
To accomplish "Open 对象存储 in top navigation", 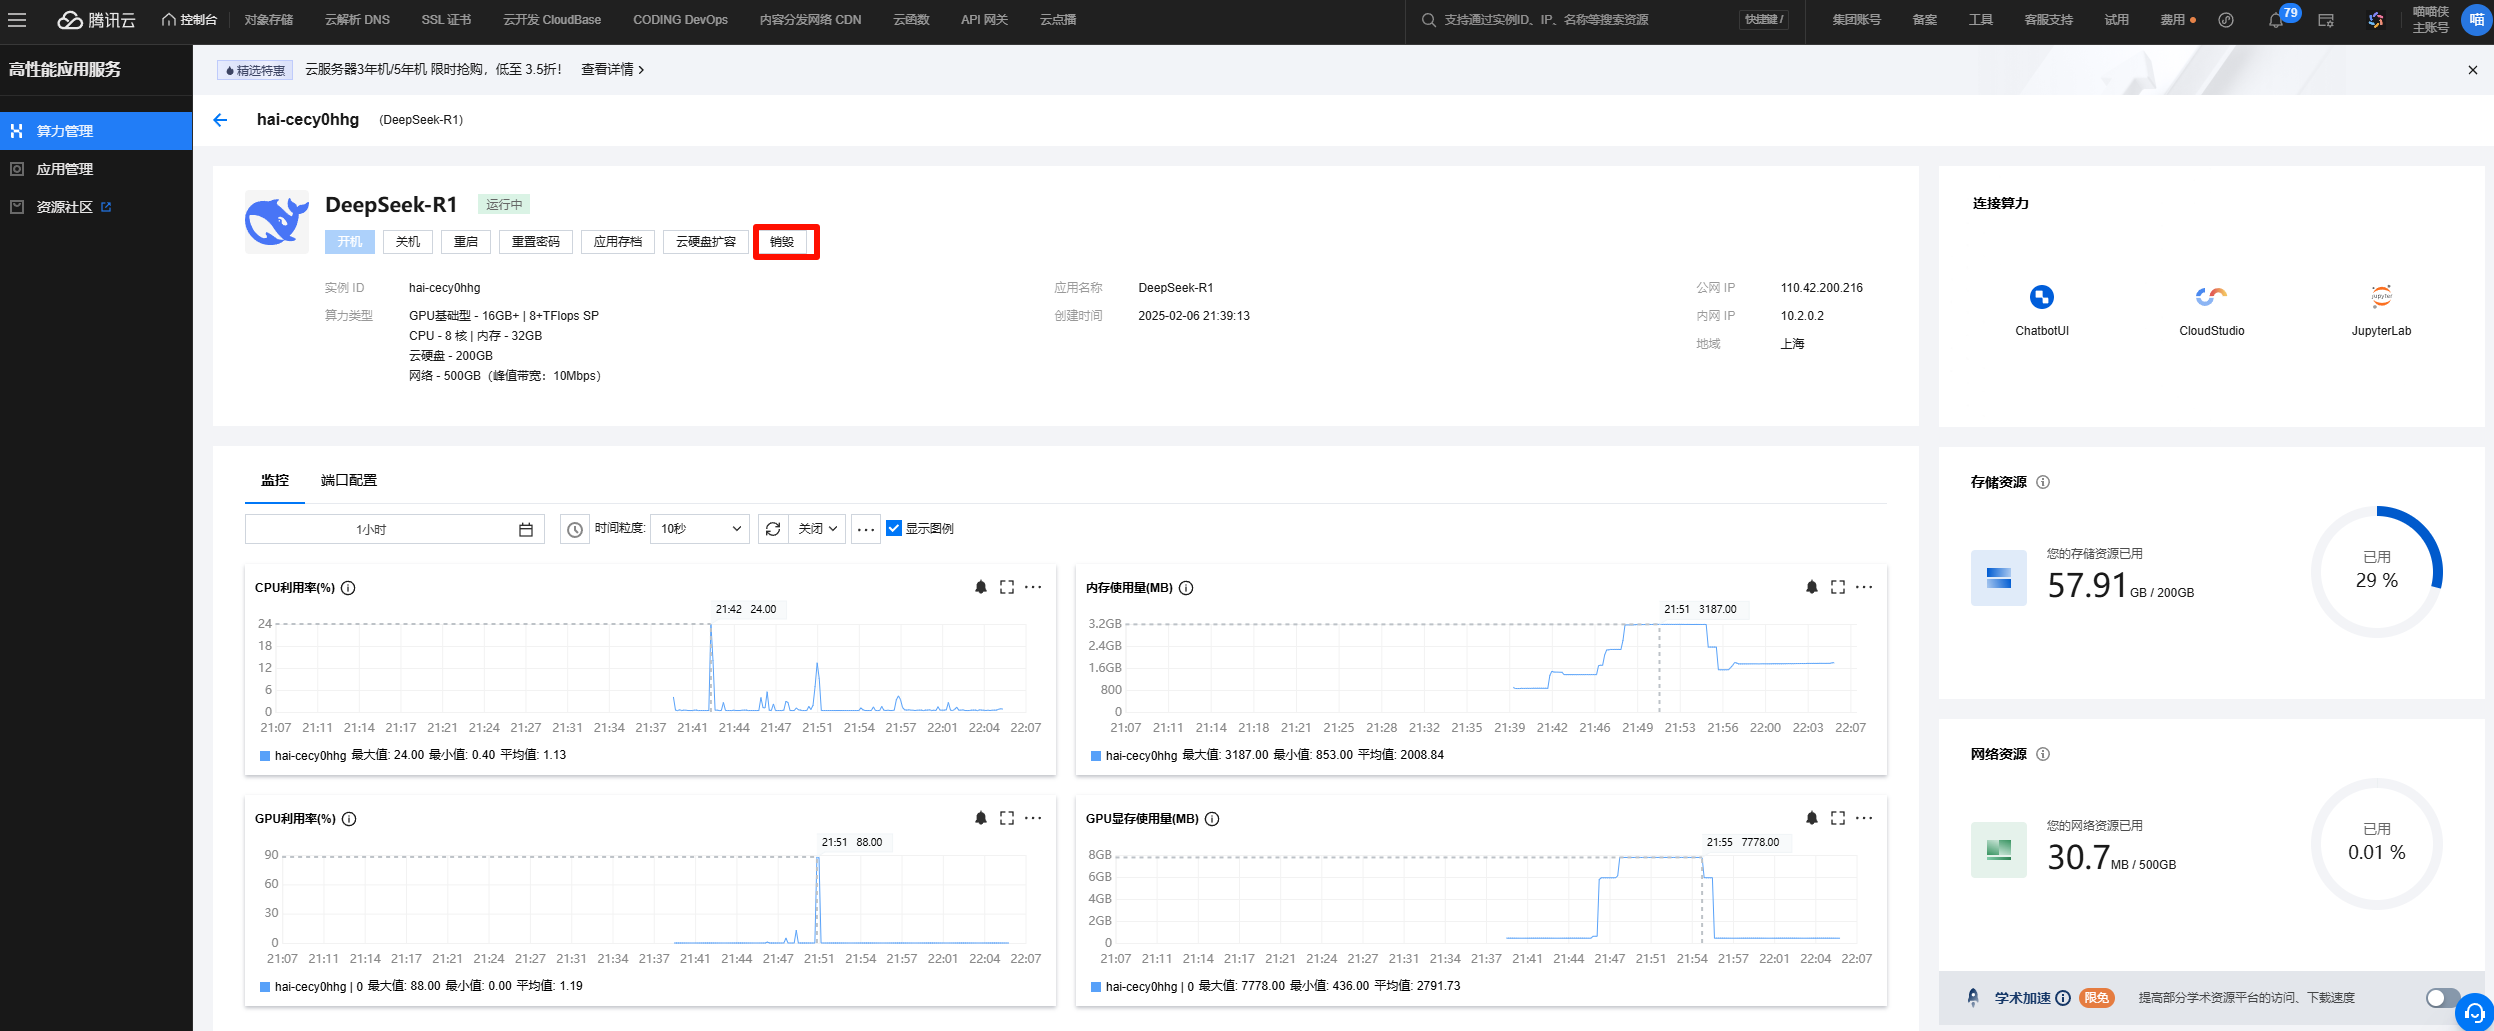I will click(x=269, y=20).
